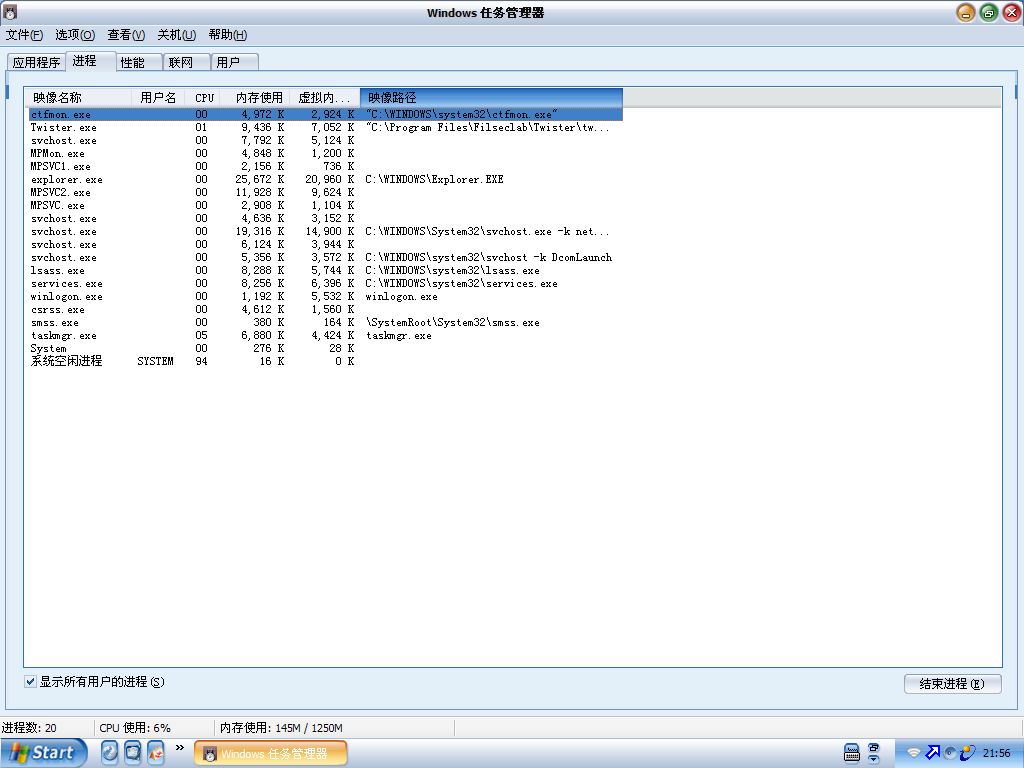Image resolution: width=1024 pixels, height=768 pixels.
Task: Click the orange orb tray icon
Action: 967,752
